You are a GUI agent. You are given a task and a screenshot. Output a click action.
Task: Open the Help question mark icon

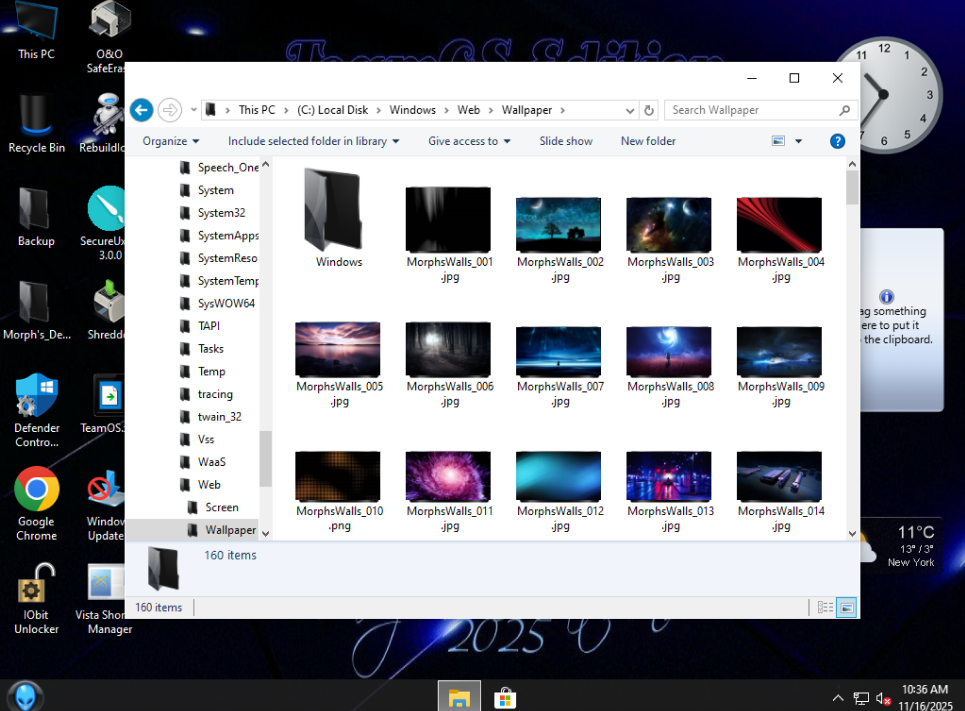pyautogui.click(x=838, y=141)
